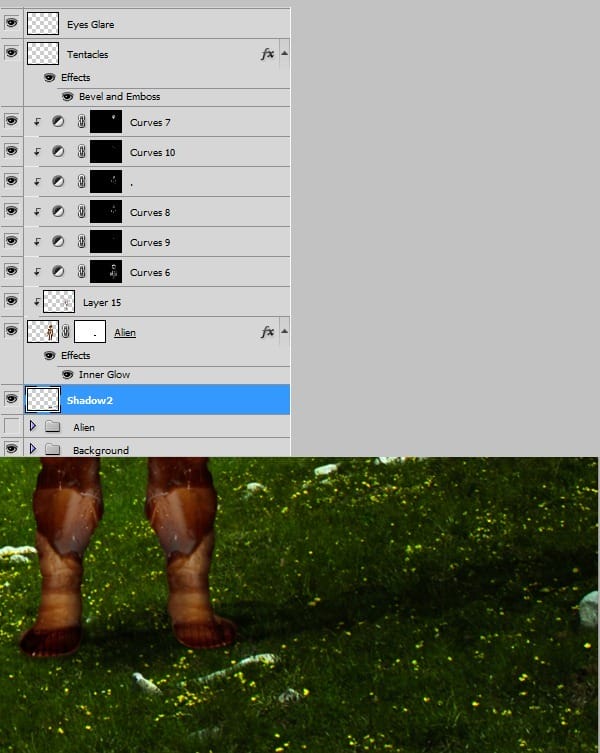Show the hidden Alien group
The image size is (600, 753).
tap(12, 427)
